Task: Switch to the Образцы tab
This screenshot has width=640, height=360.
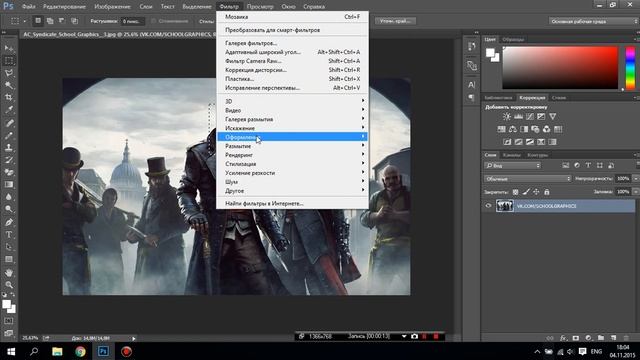Action: point(513,40)
